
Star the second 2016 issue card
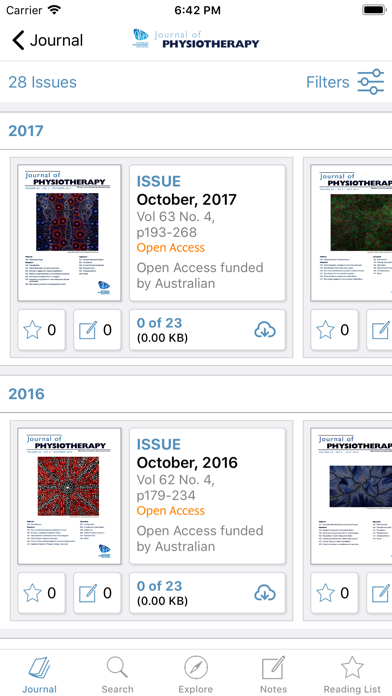[x=334, y=593]
